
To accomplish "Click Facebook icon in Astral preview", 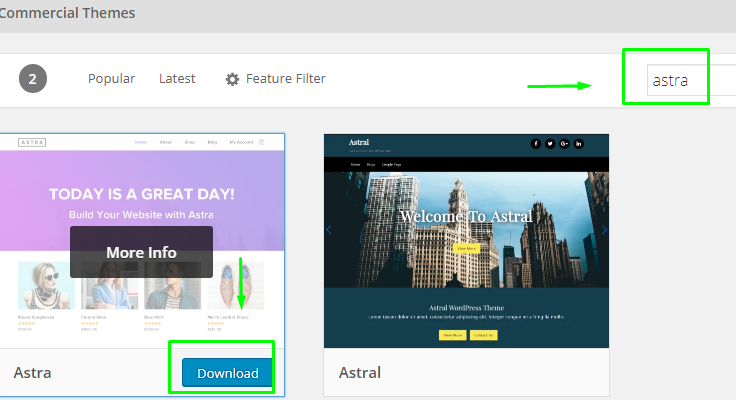I will click(x=536, y=144).
